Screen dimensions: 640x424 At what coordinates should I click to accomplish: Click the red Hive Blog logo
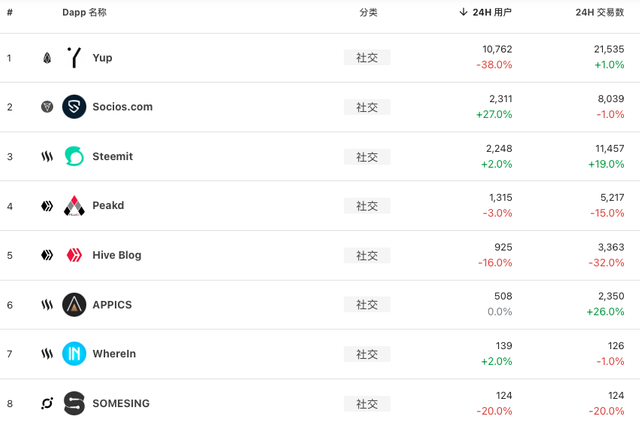pos(74,255)
